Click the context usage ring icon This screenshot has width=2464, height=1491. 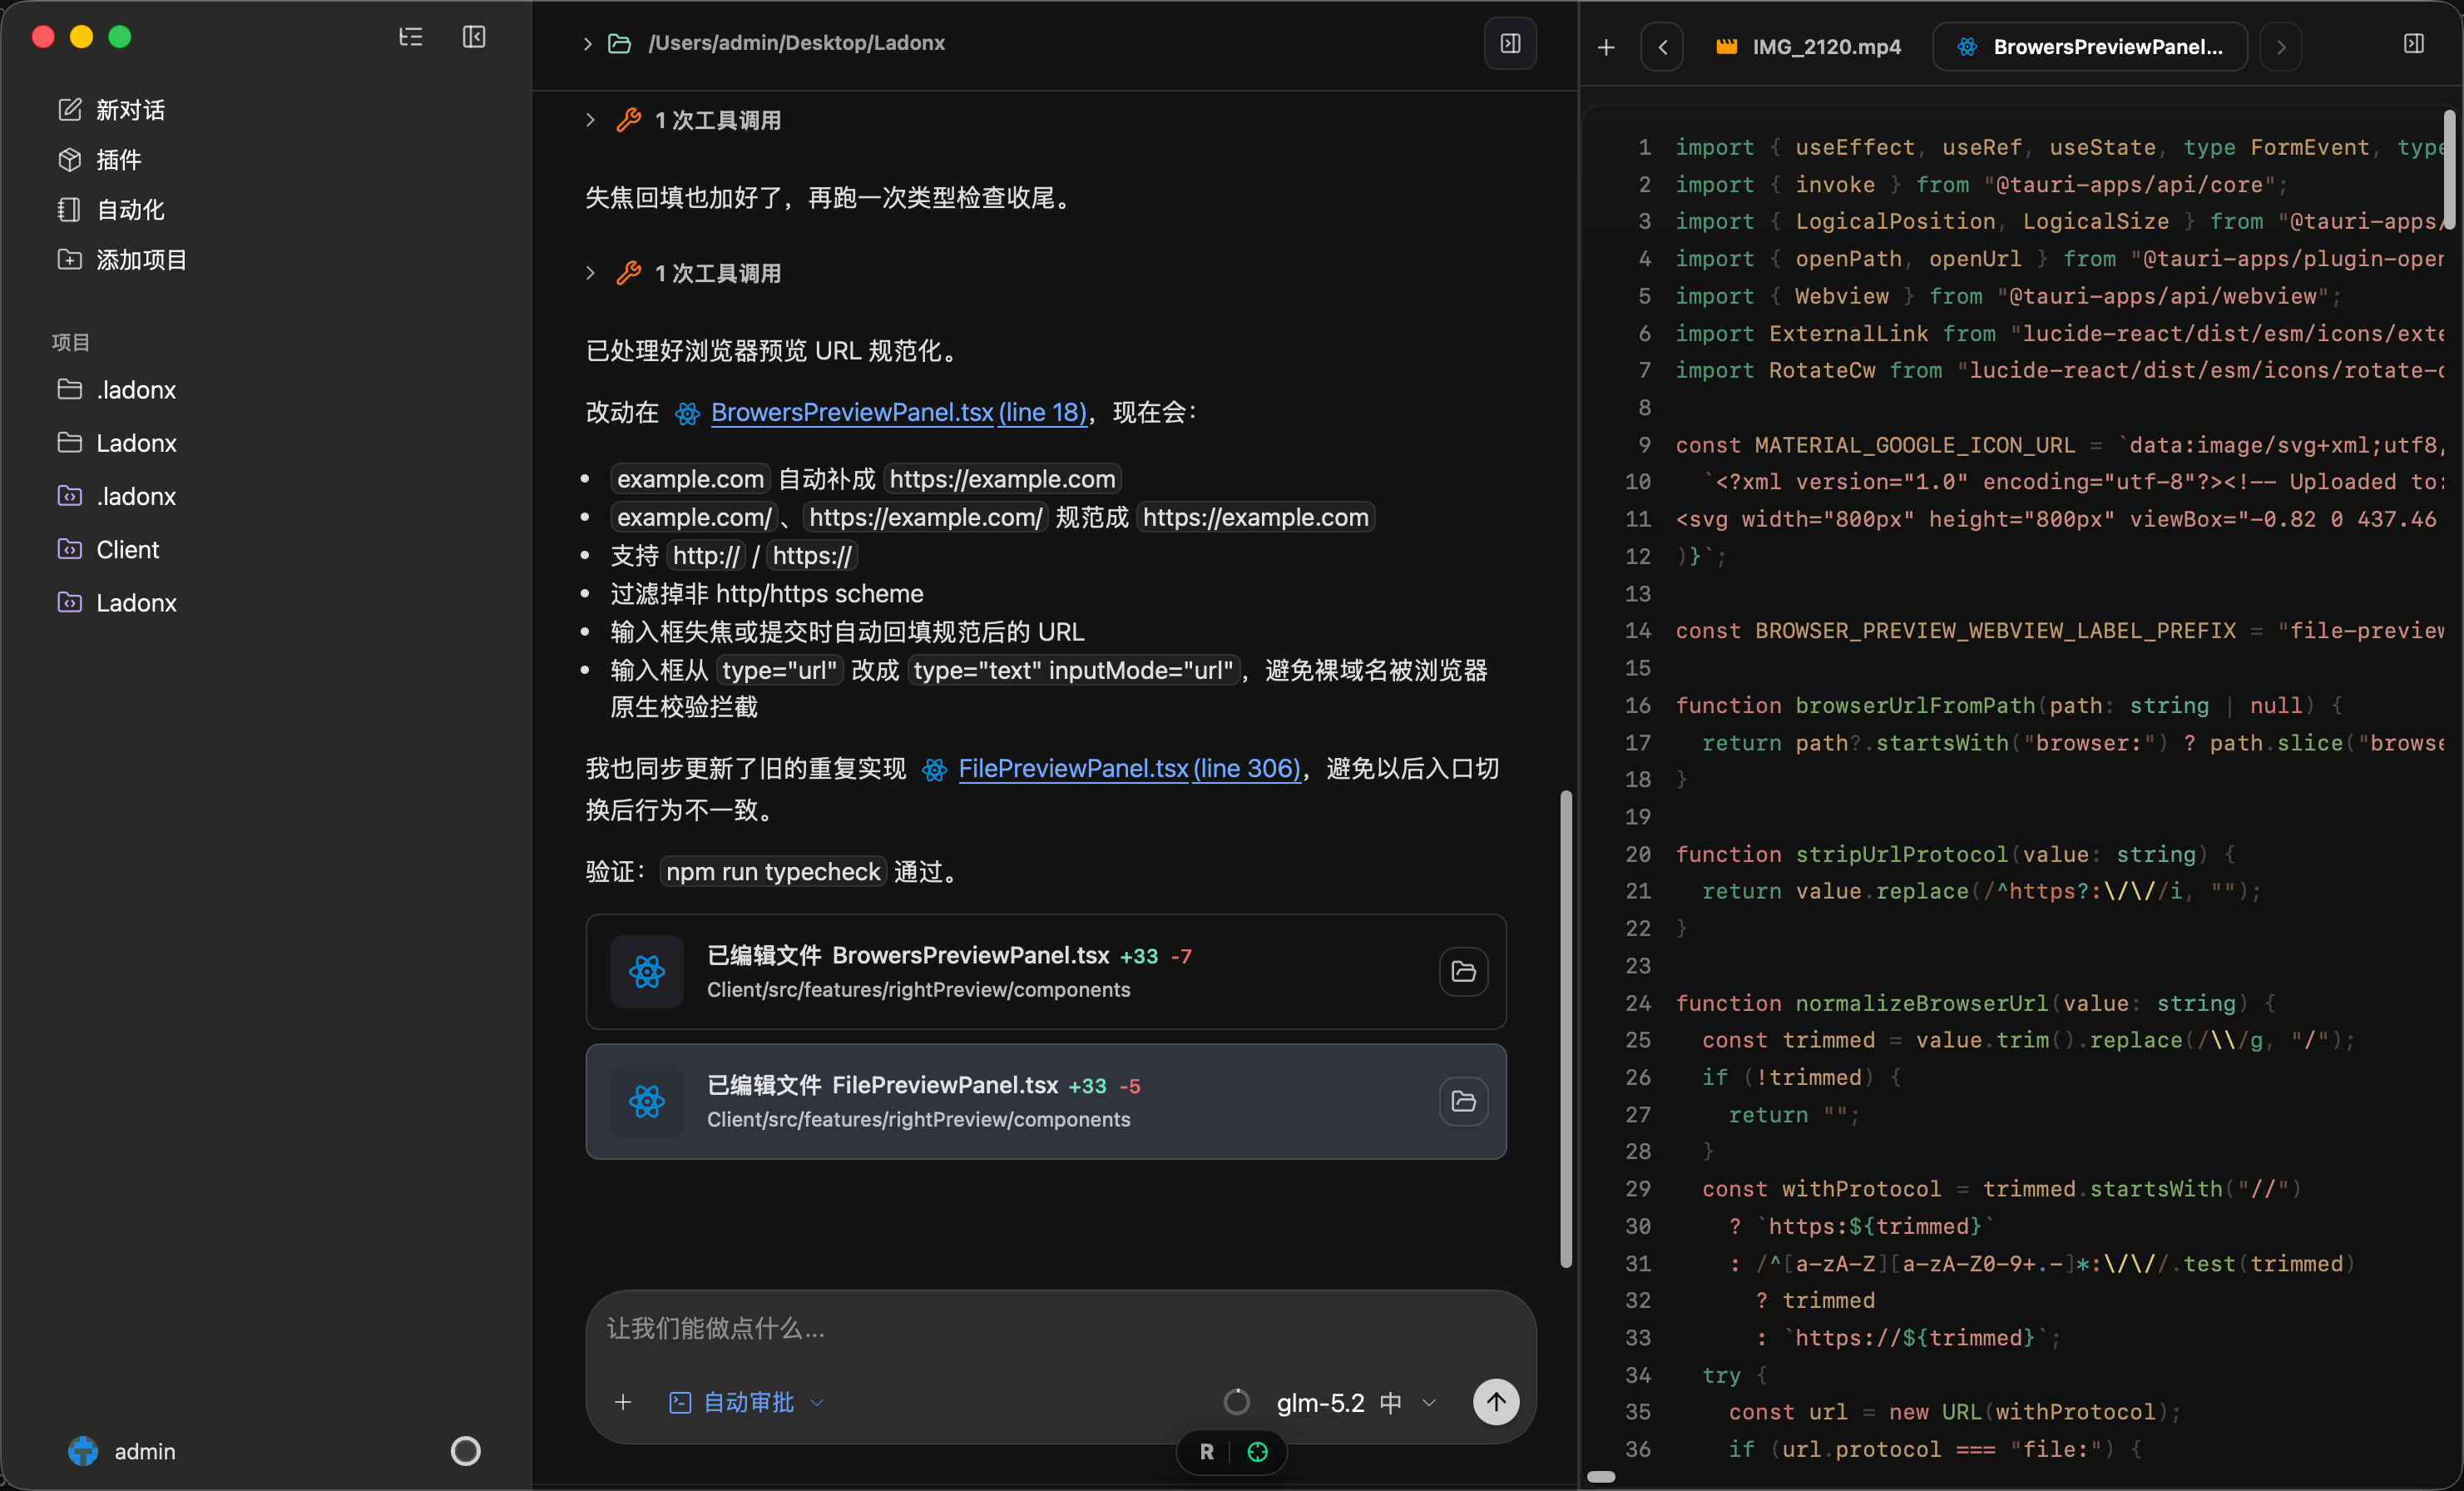(1237, 1402)
